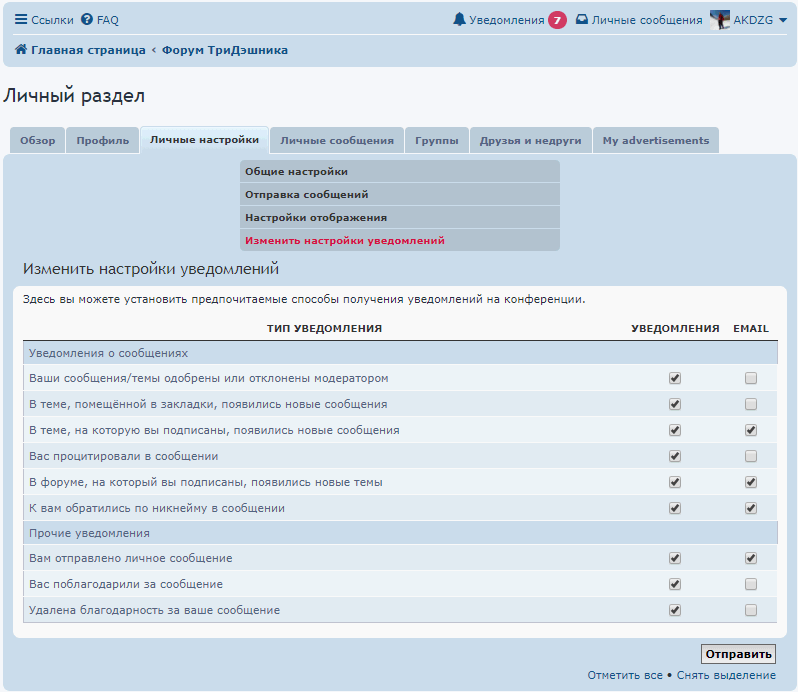The height and width of the screenshot is (692, 798).
Task: Go to Форум ТриДэшника breadcrumb link
Action: click(225, 50)
